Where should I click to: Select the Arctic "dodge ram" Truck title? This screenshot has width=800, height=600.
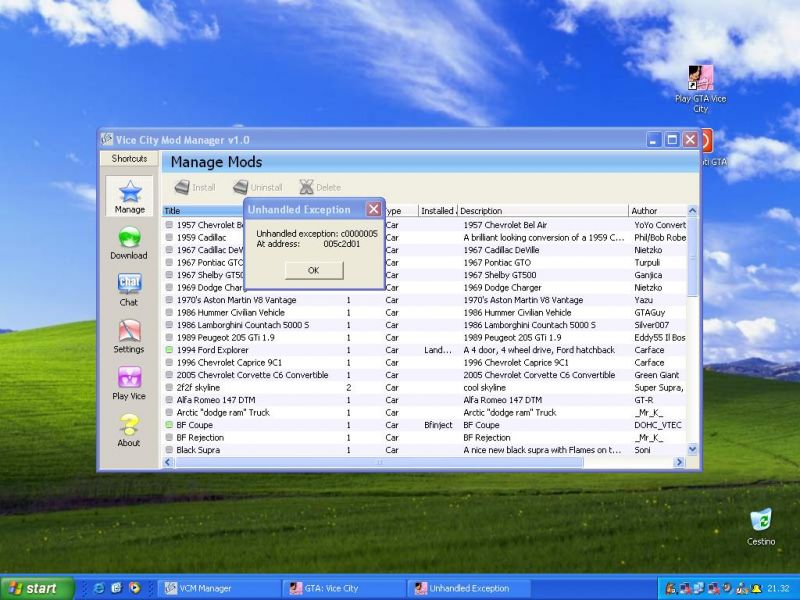click(223, 412)
